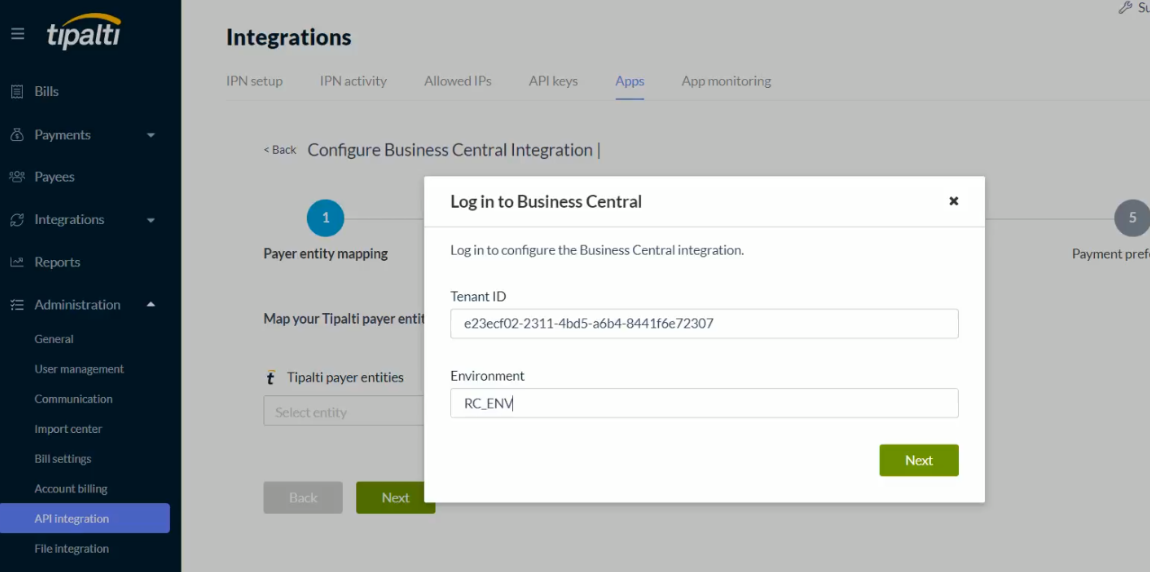This screenshot has width=1150, height=572.
Task: Click the Tenant ID input field
Action: [x=704, y=324]
